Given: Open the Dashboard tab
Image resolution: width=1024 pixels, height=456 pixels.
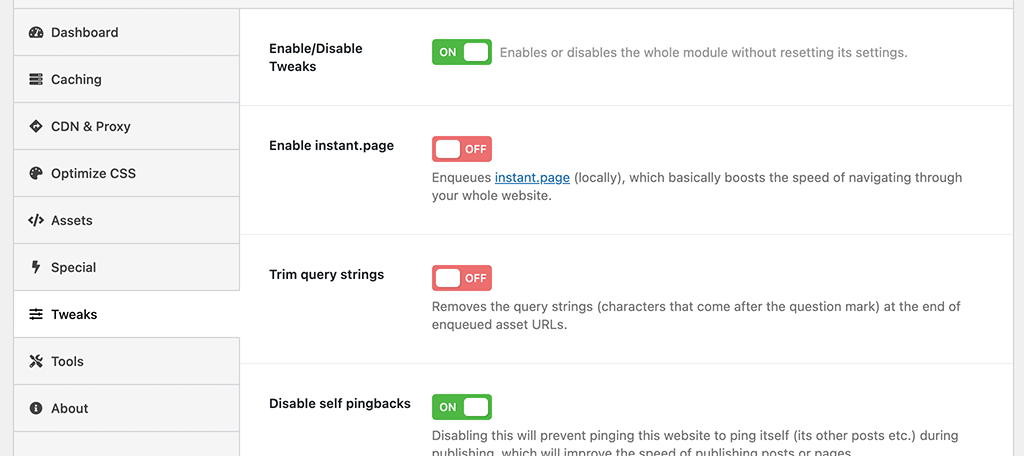Looking at the screenshot, I should pos(127,32).
